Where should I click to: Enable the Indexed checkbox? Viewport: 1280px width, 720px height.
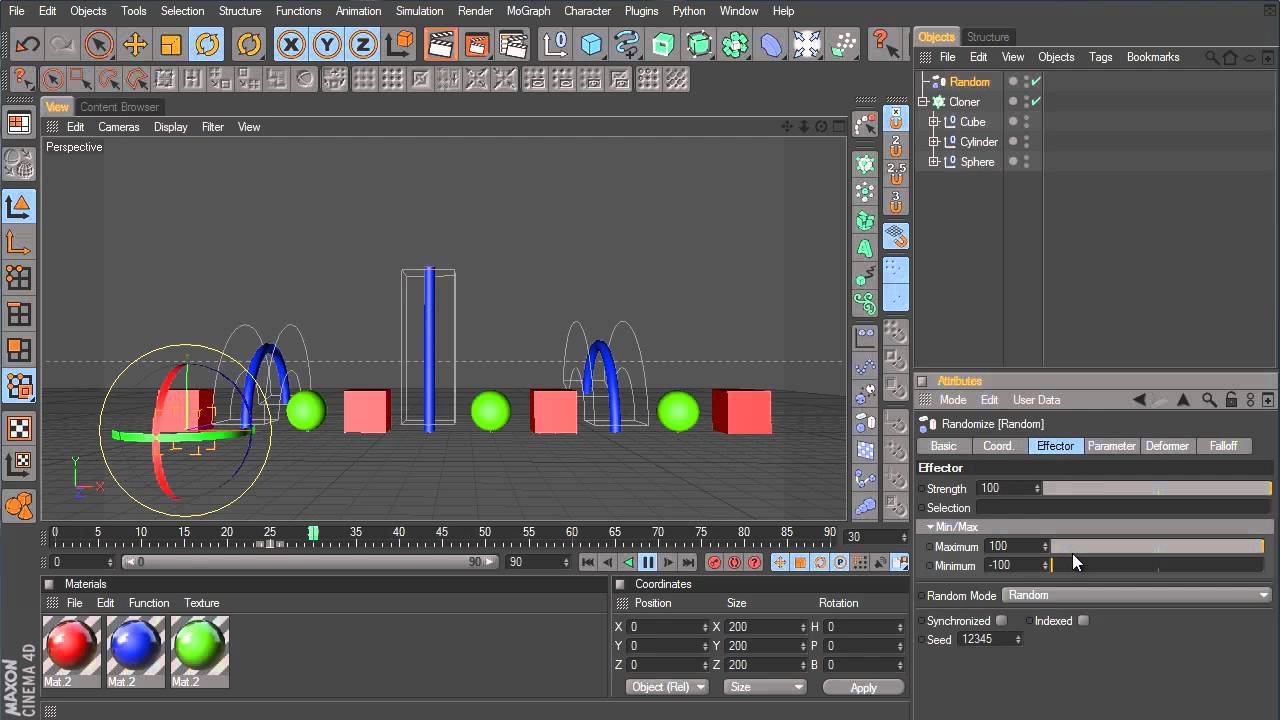click(1083, 621)
